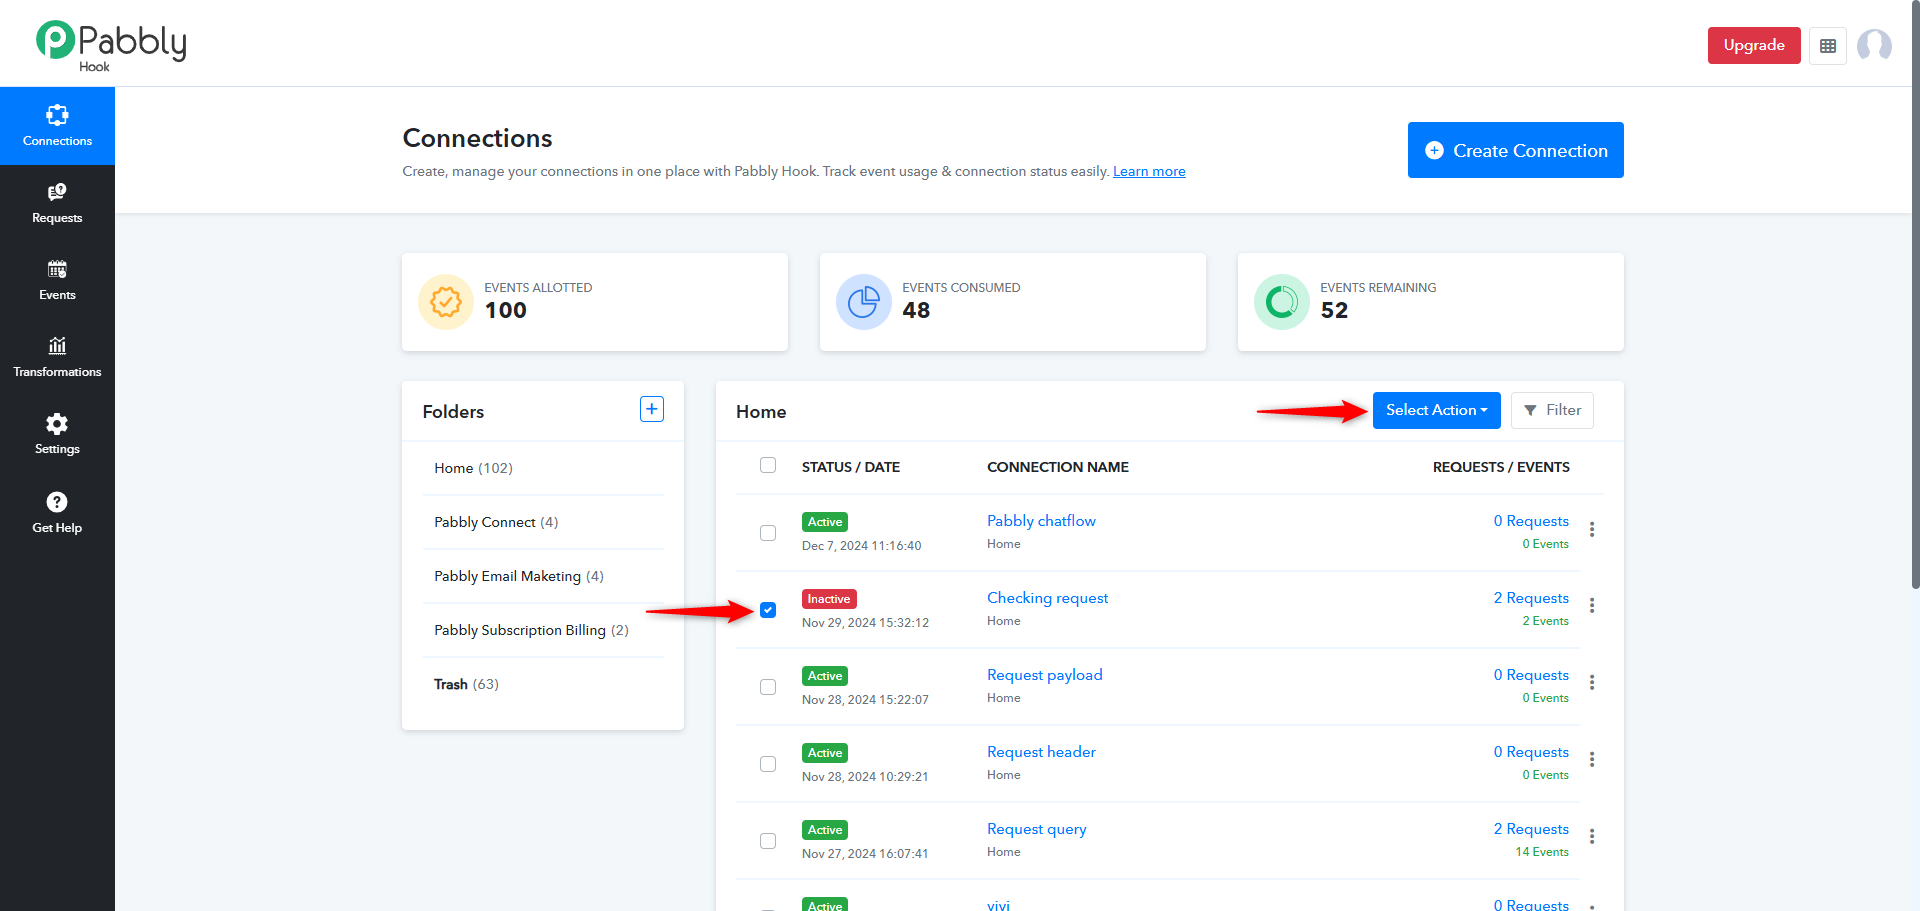Viewport: 1920px width, 911px height.
Task: Check the Request header row checkbox
Action: click(x=768, y=764)
